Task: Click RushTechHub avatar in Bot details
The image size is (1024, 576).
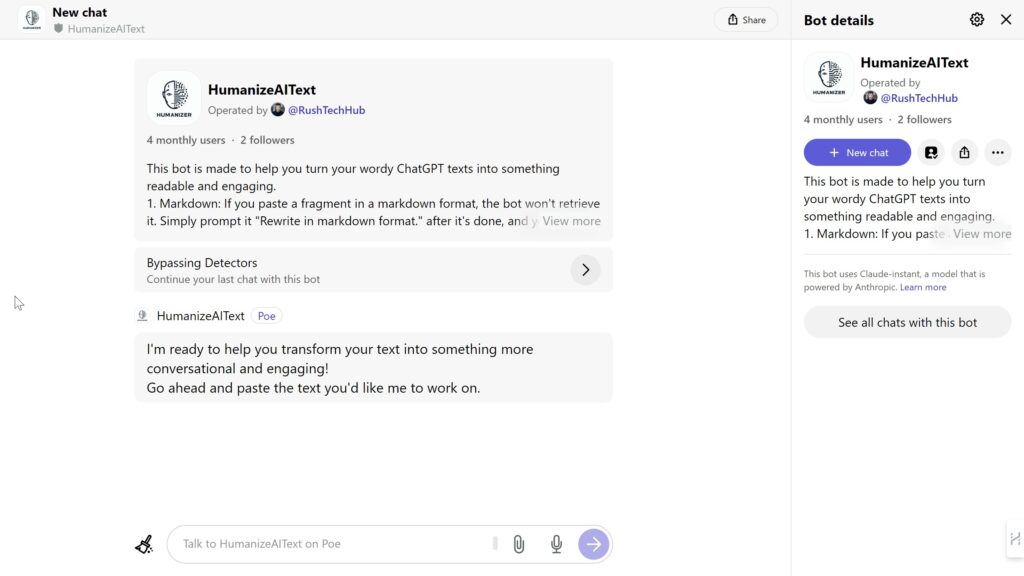Action: [870, 98]
